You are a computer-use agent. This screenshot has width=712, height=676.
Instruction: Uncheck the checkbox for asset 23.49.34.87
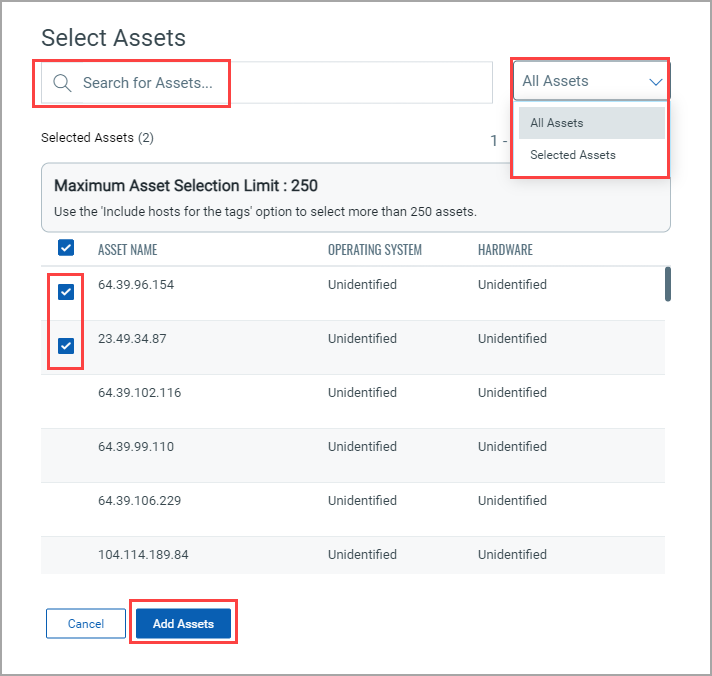pyautogui.click(x=66, y=346)
